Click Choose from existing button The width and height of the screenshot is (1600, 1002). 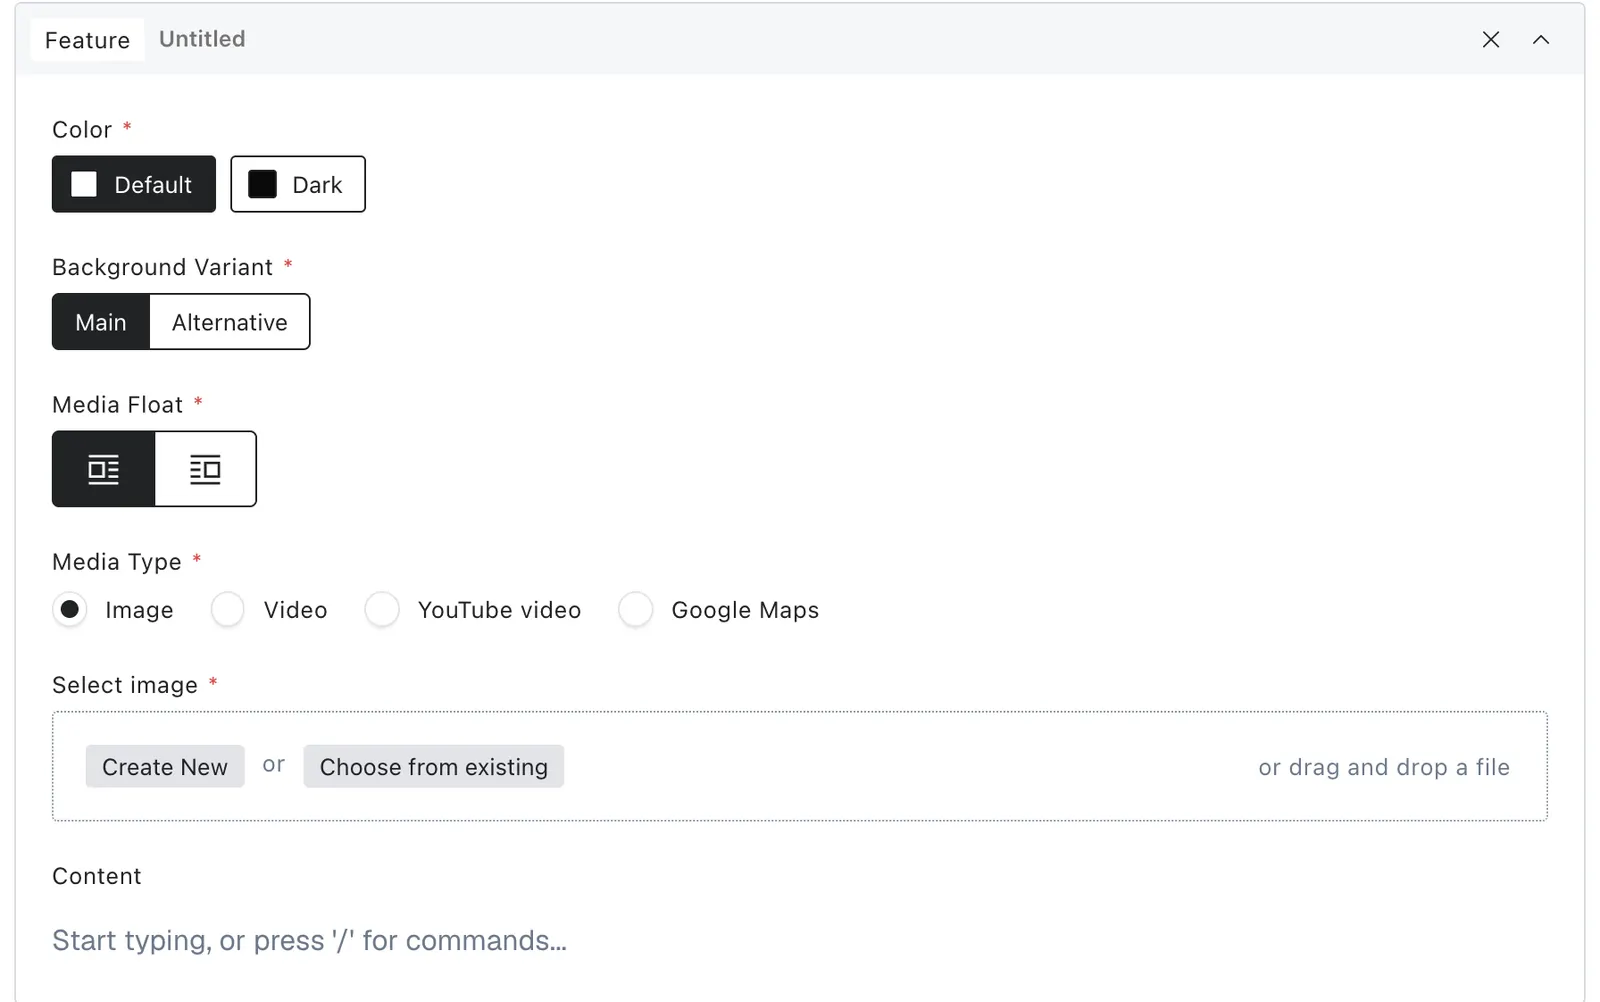[434, 766]
